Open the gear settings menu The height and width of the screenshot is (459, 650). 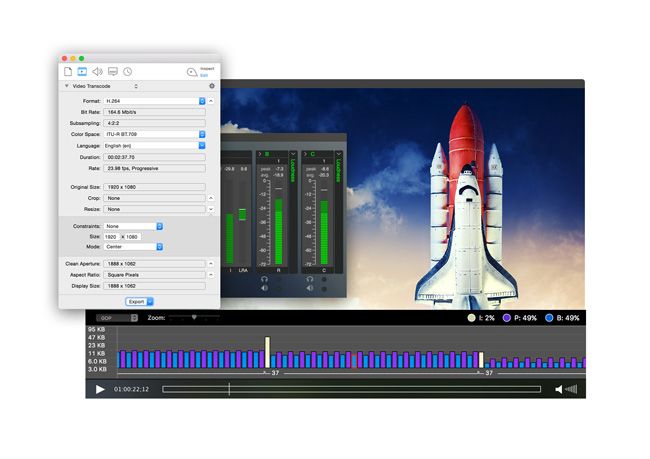coord(212,86)
